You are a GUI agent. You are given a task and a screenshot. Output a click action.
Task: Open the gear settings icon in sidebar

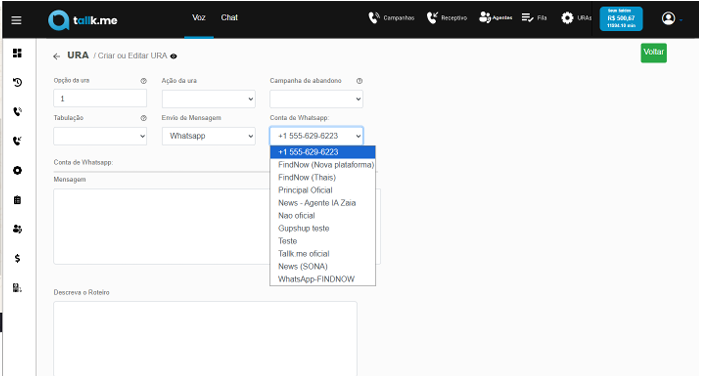[17, 170]
